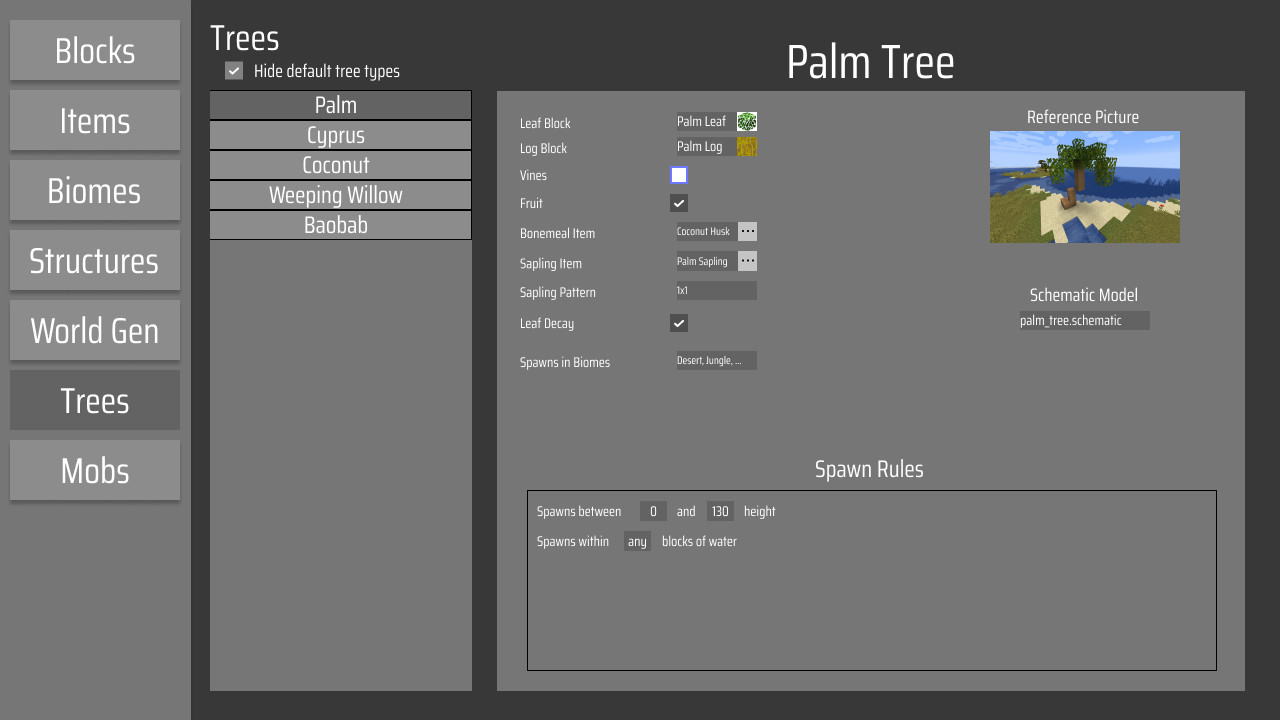Open the Sapling Pattern selector showing 1x1
Viewport: 1280px width, 720px height.
716,290
